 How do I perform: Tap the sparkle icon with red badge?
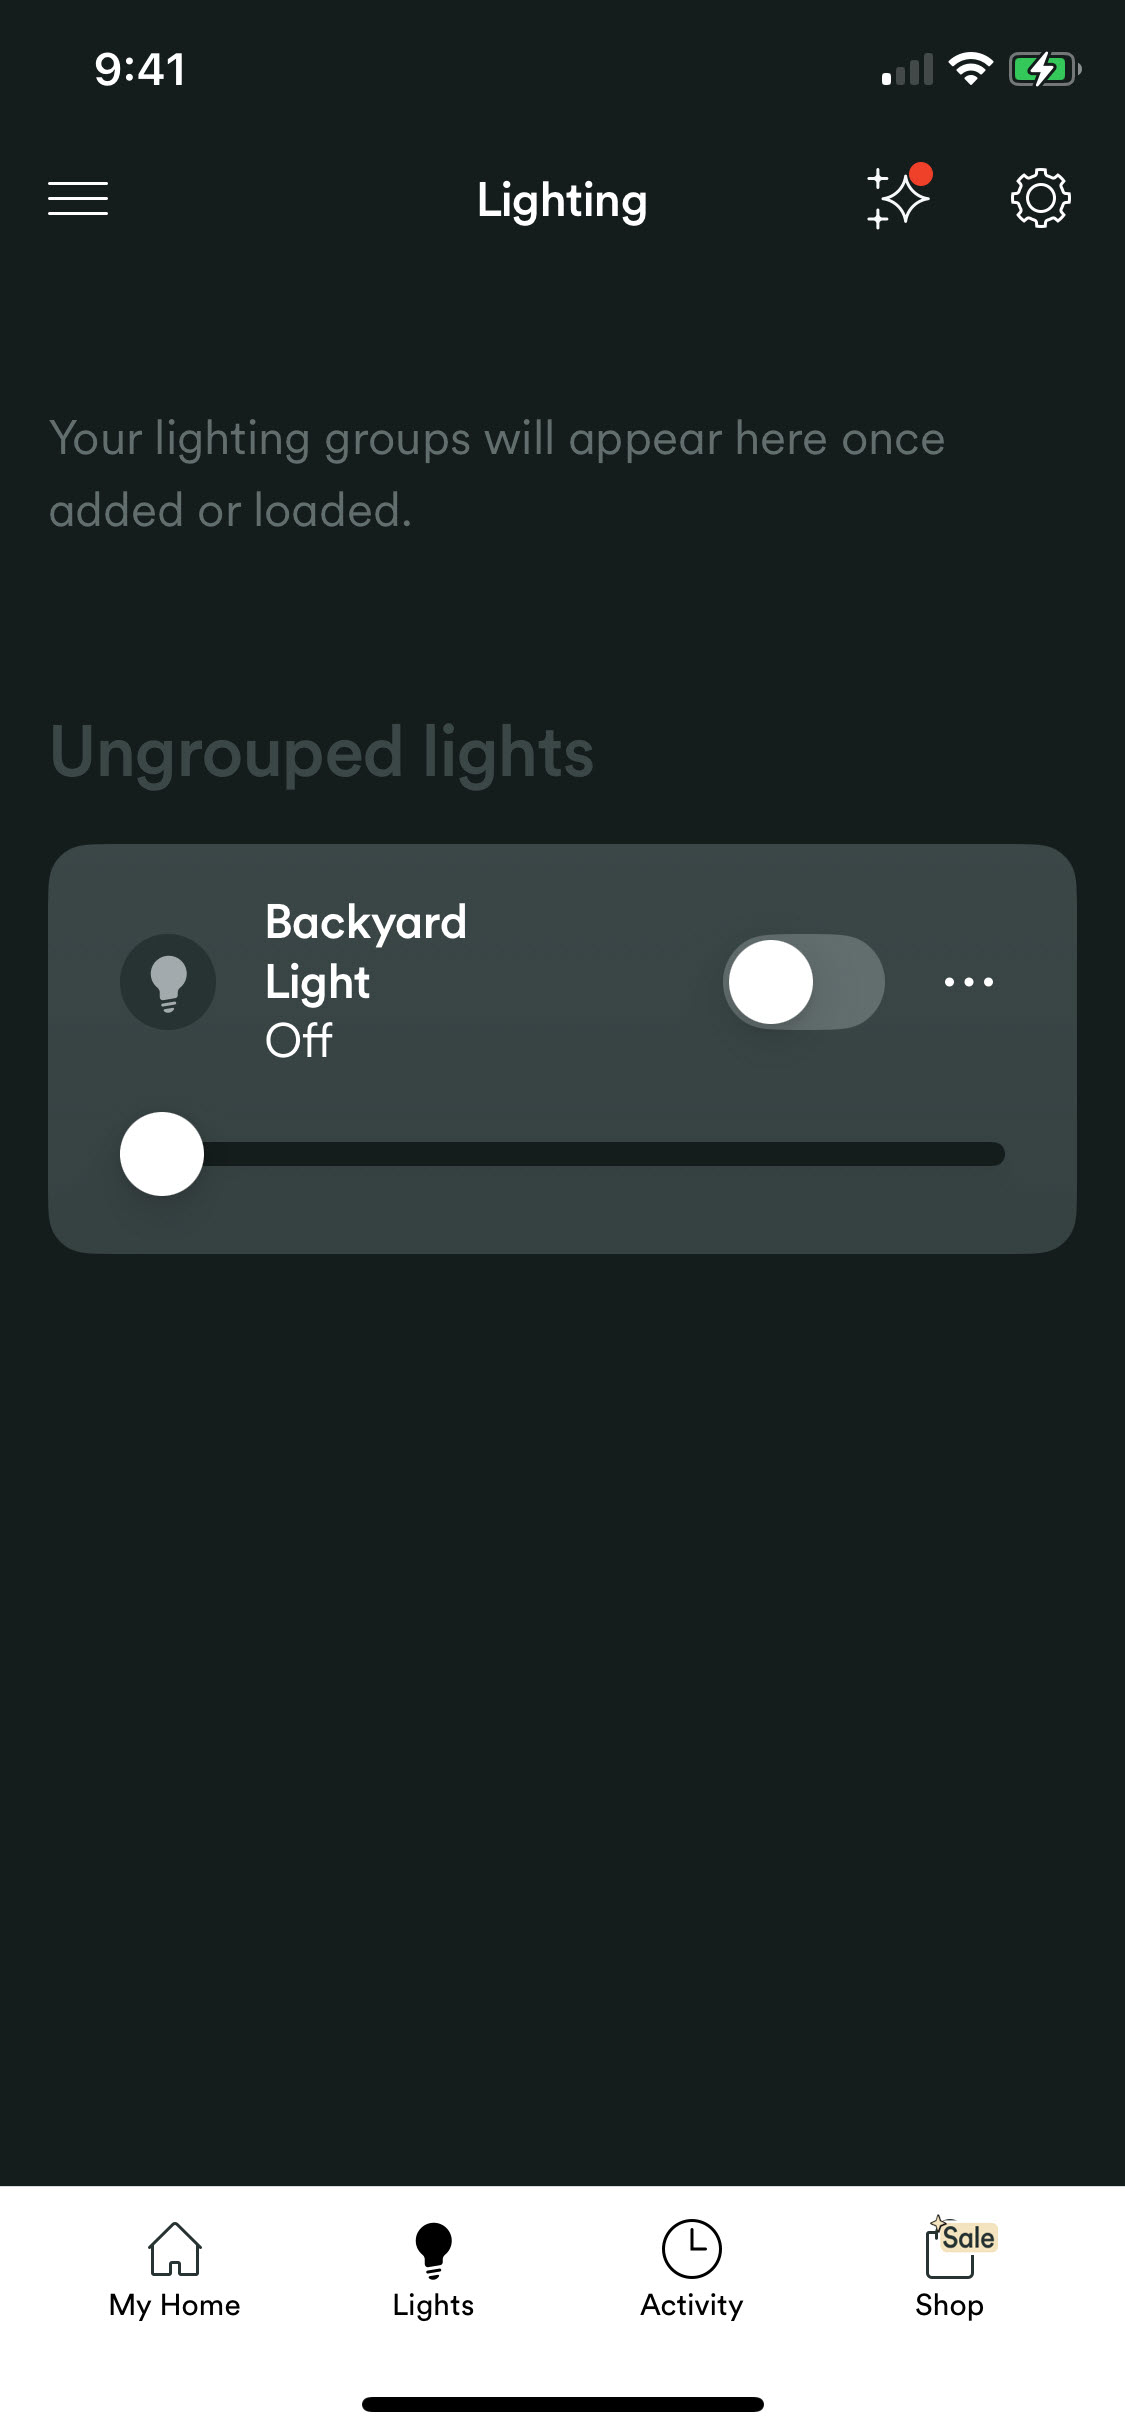[x=897, y=197]
